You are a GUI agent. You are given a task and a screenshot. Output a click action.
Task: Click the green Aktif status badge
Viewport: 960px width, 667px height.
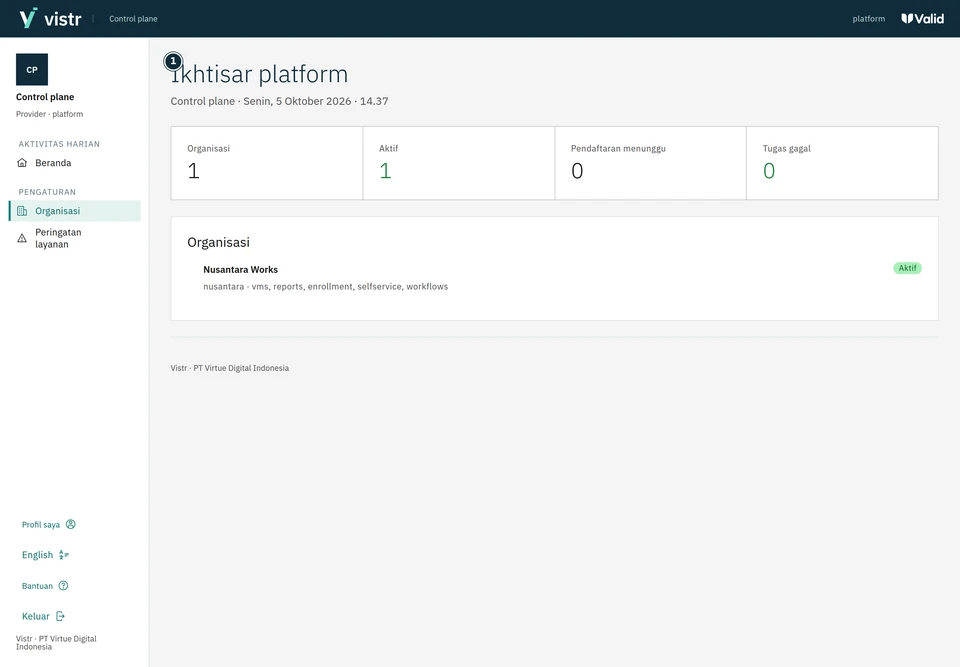(907, 268)
